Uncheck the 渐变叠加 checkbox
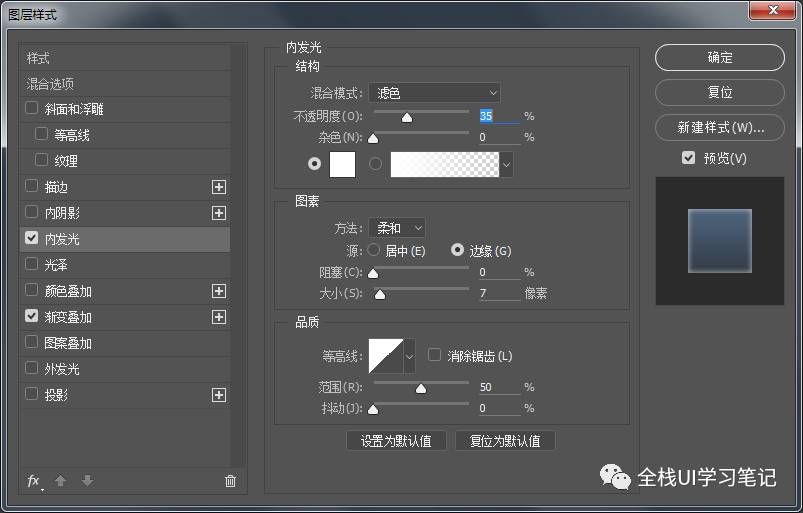This screenshot has height=513, width=803. pos(32,316)
